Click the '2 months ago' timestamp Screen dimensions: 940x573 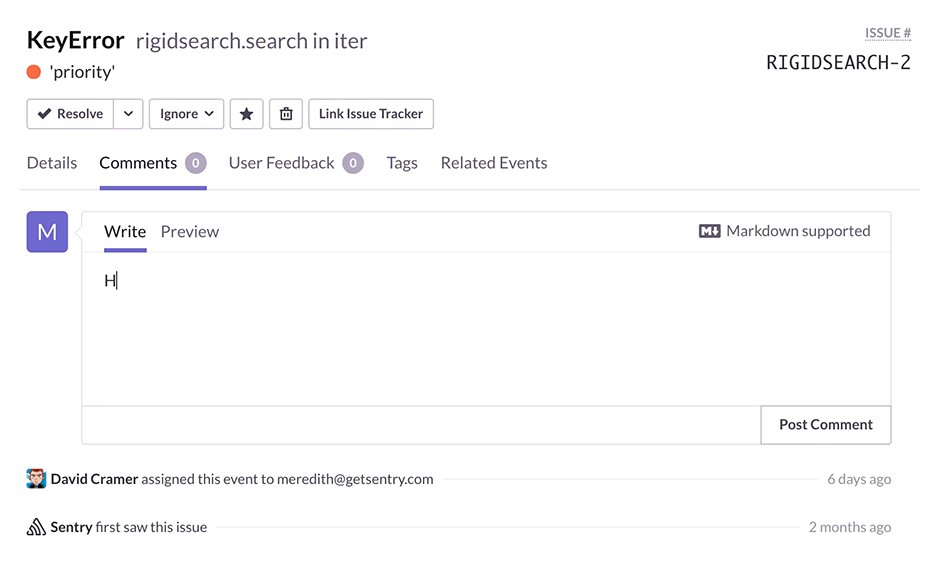[850, 527]
